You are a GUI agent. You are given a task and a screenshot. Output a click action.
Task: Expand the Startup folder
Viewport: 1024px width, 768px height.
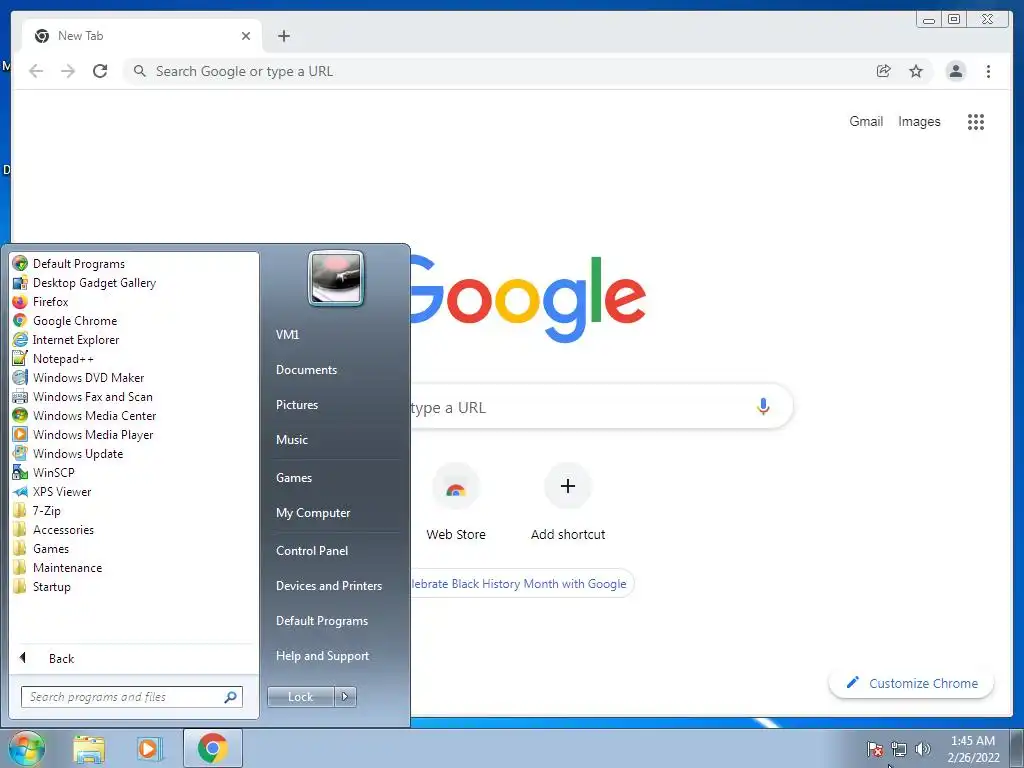click(x=42, y=586)
